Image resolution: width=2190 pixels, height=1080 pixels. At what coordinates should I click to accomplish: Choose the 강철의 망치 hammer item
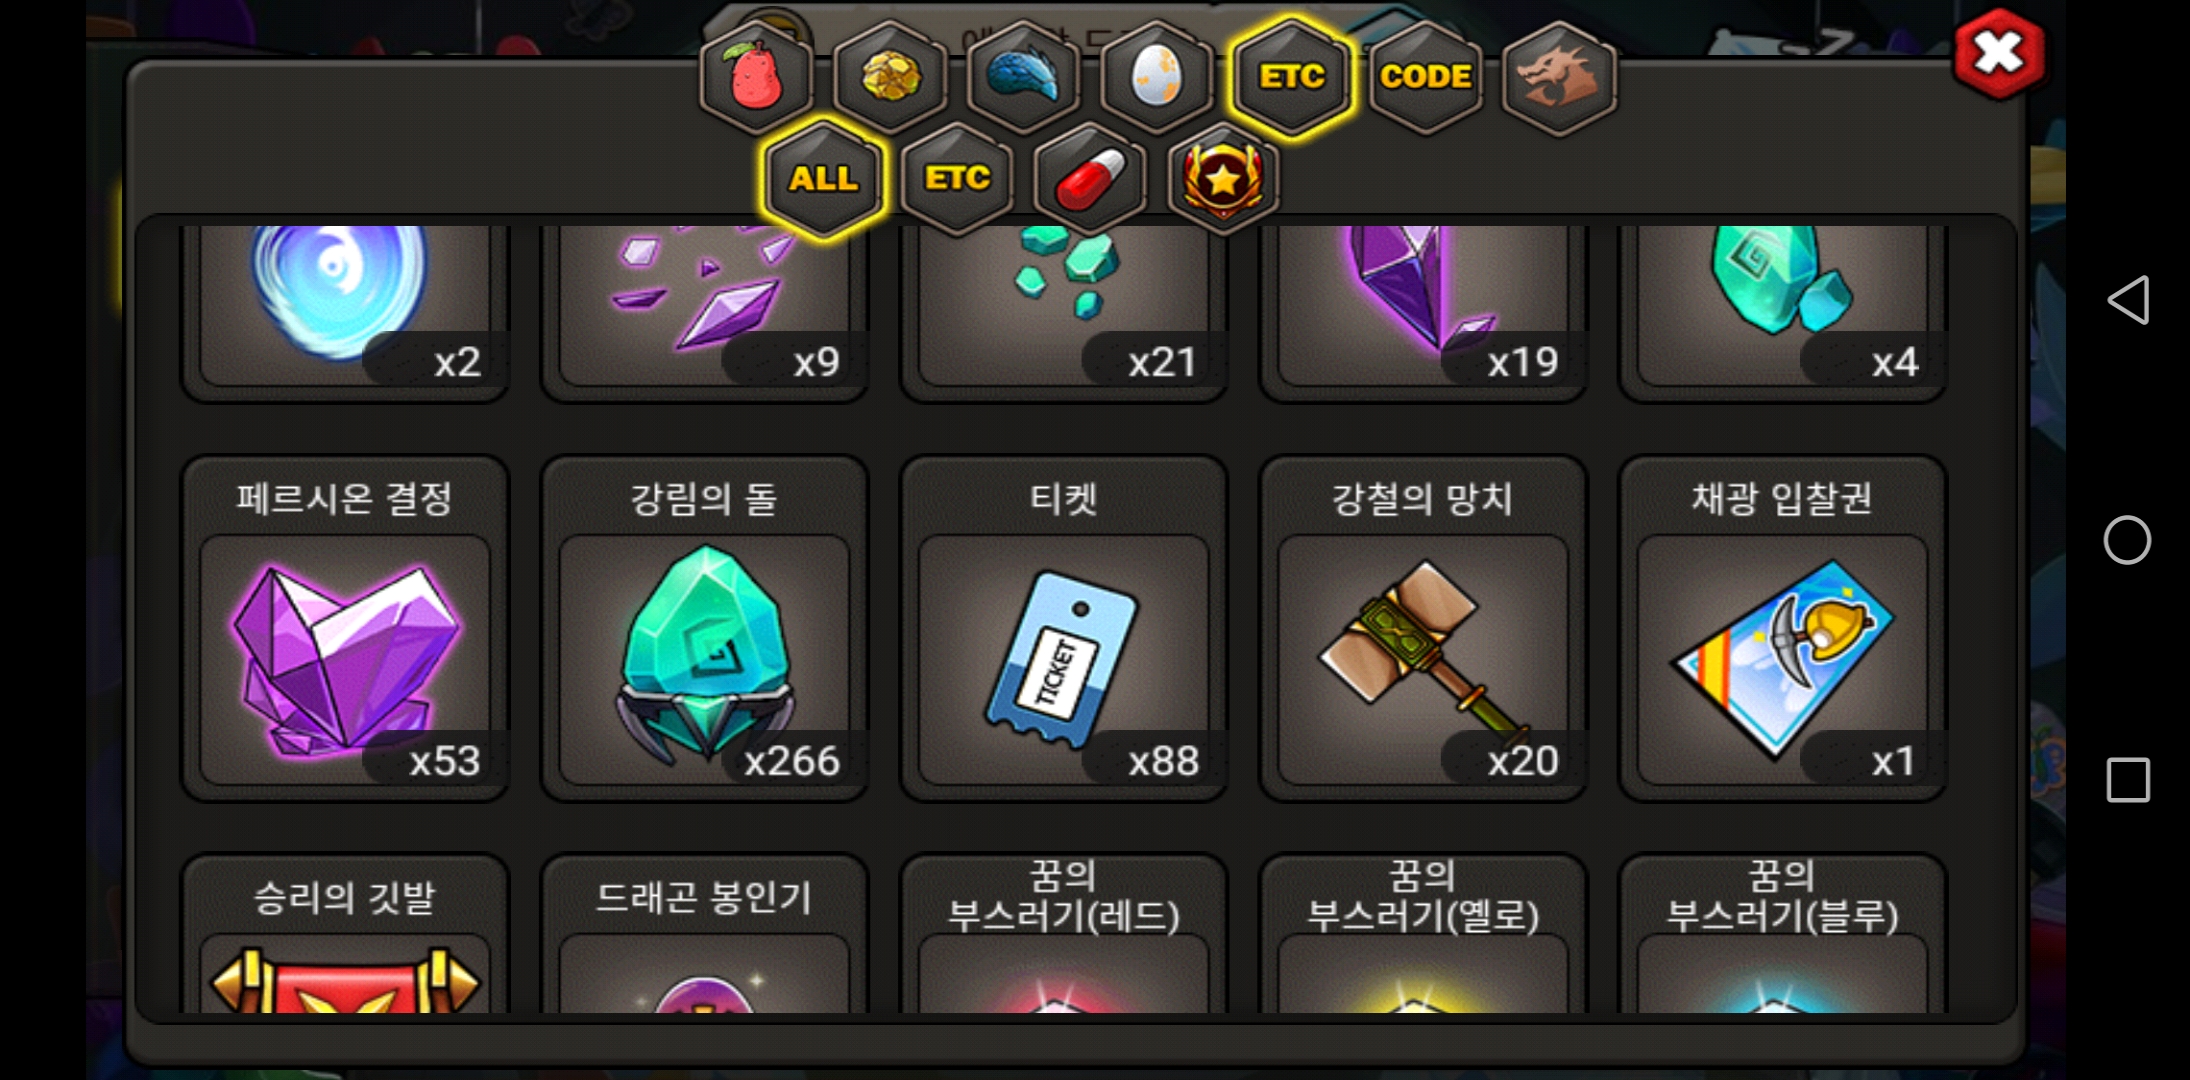(x=1423, y=629)
